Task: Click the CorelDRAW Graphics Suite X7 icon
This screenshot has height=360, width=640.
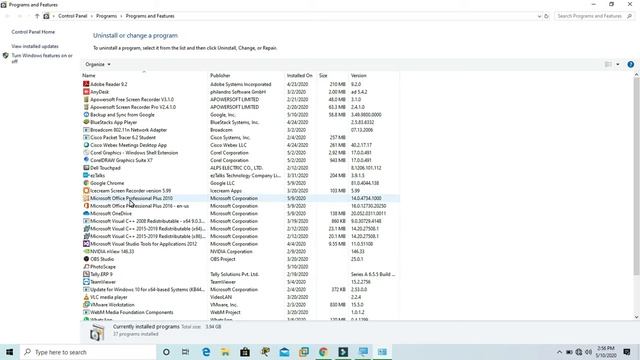Action: point(86,160)
